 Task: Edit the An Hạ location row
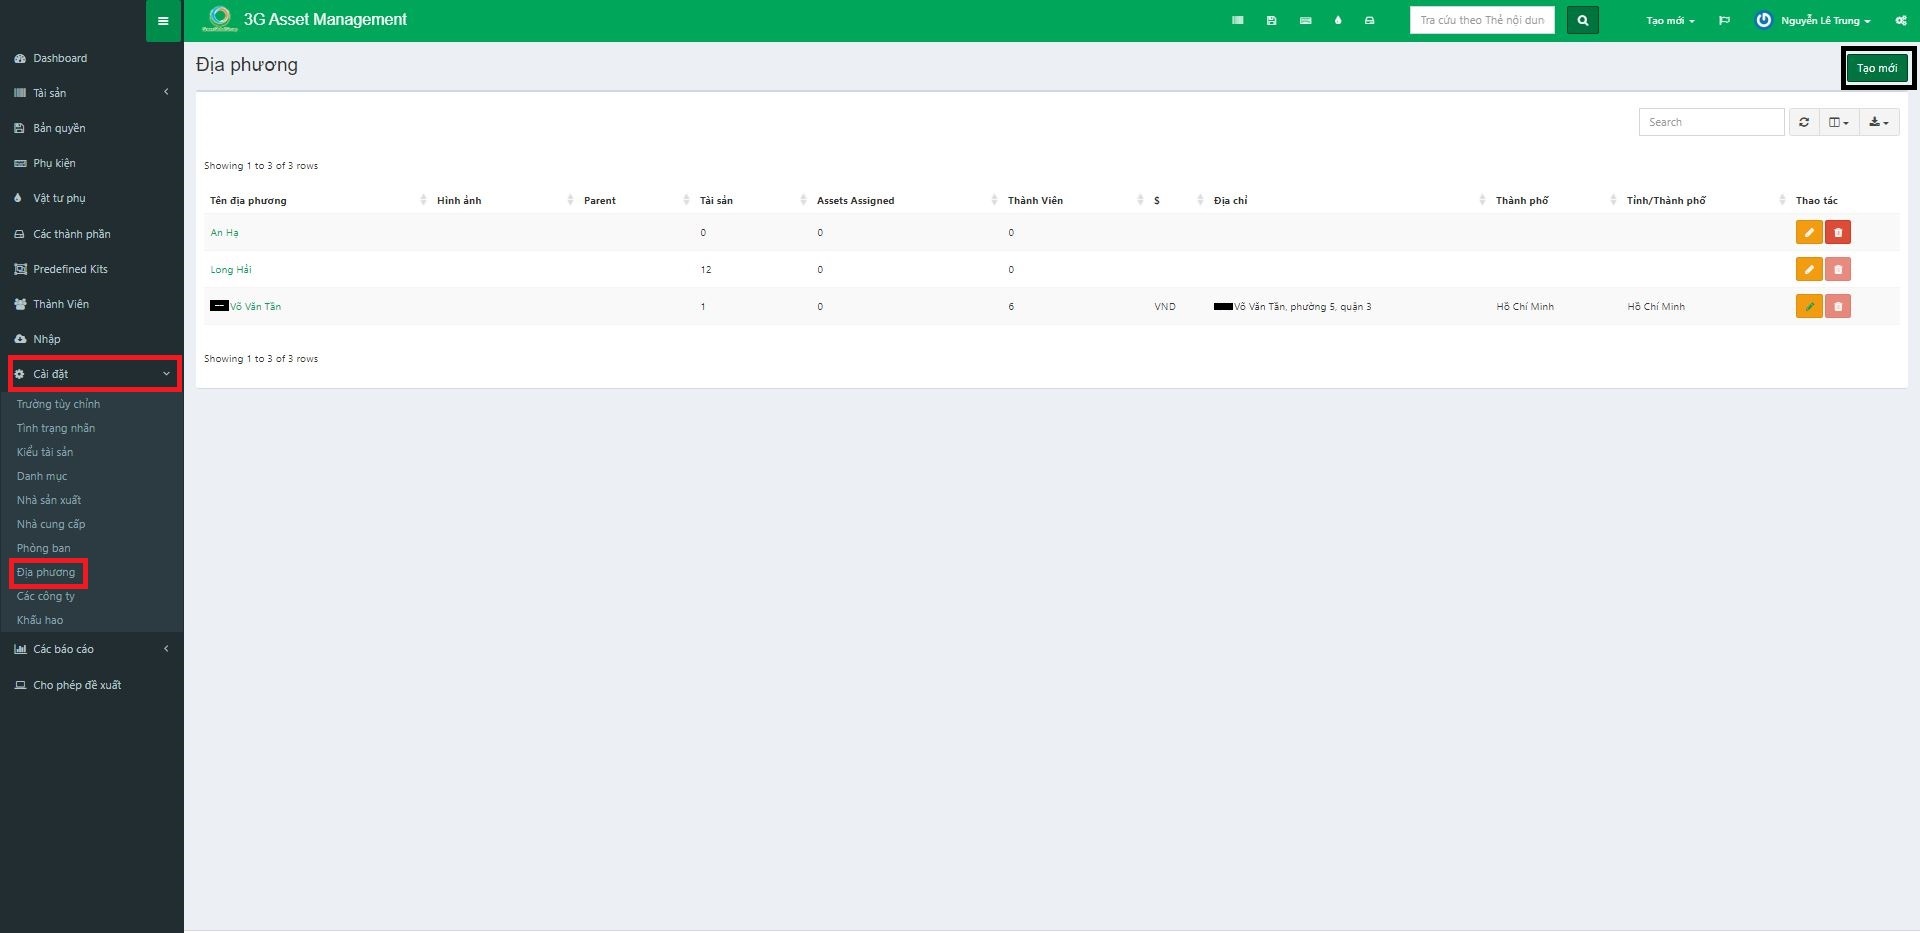click(1808, 233)
